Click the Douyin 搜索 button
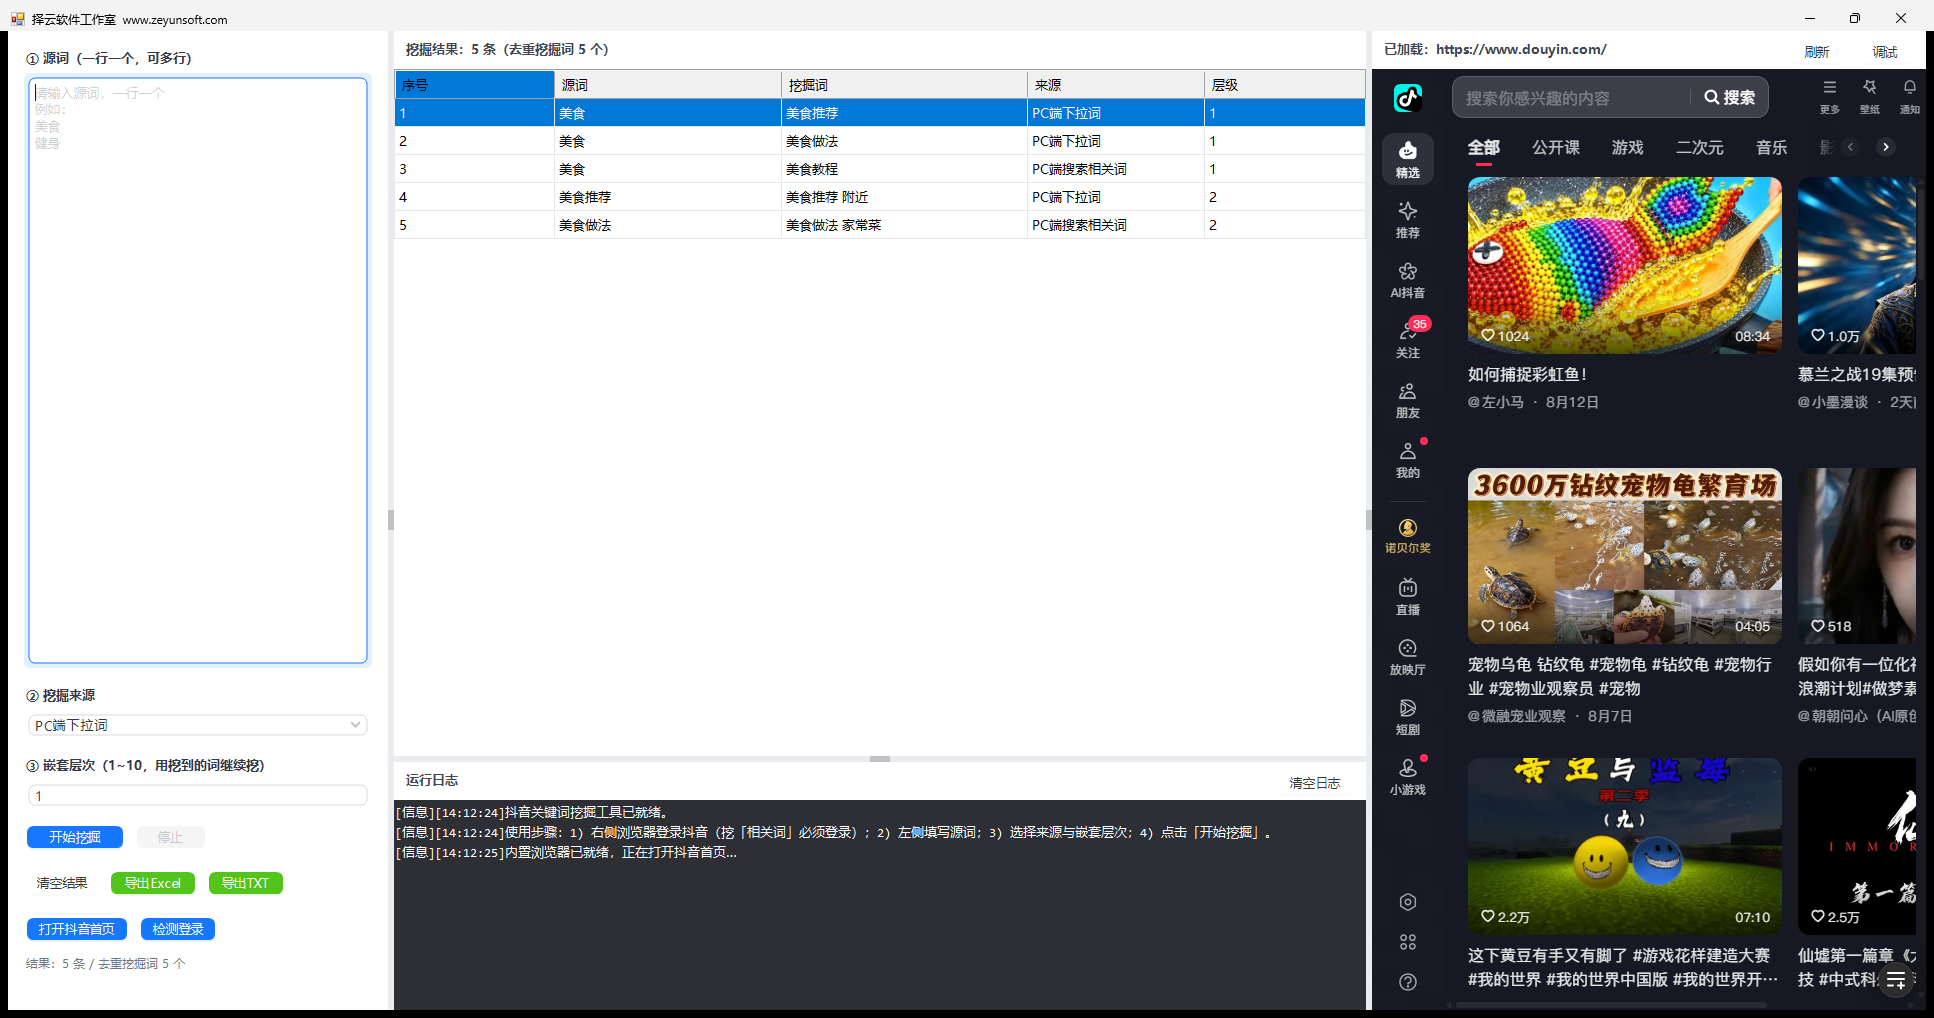 [1730, 97]
